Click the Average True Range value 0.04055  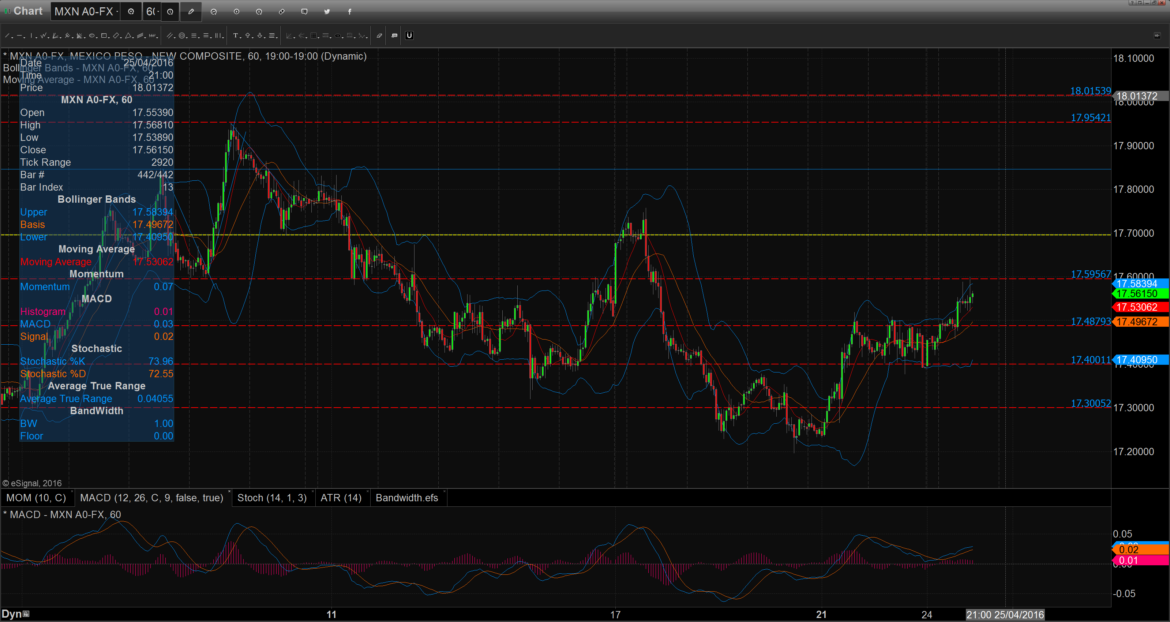coord(155,398)
